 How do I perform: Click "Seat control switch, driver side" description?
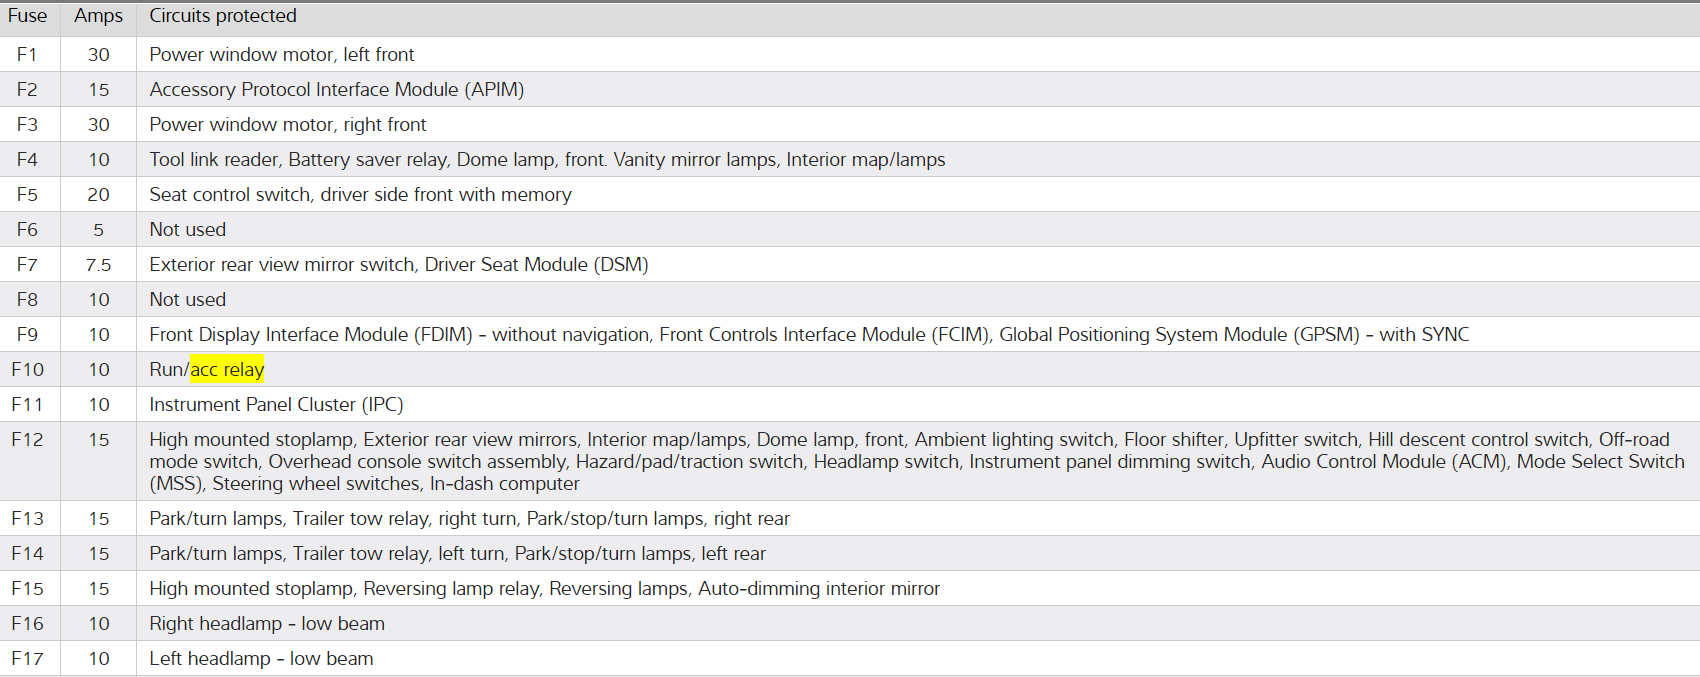click(360, 195)
